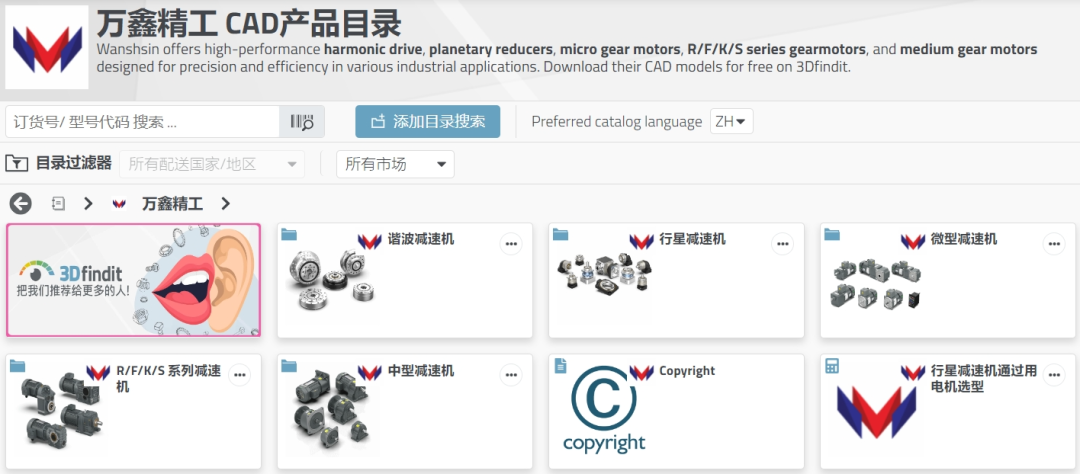The image size is (1080, 474).
Task: Open more options for 行星减速机通过用电机选型 card
Action: click(x=1053, y=375)
